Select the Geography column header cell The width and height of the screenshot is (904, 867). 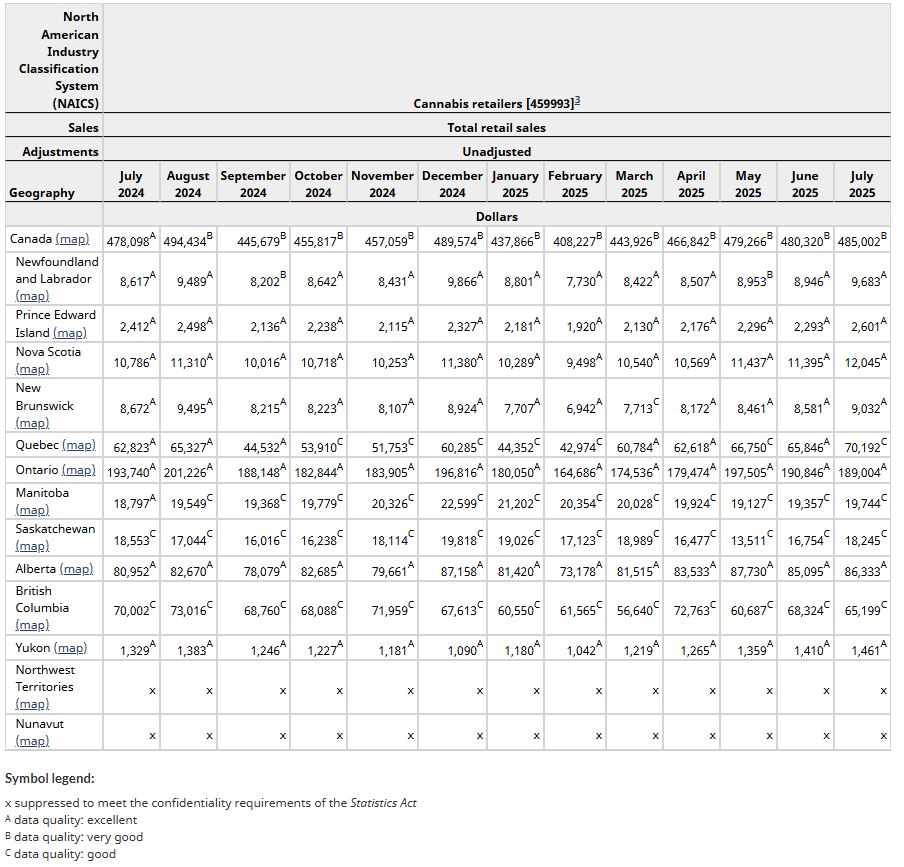pos(41,193)
